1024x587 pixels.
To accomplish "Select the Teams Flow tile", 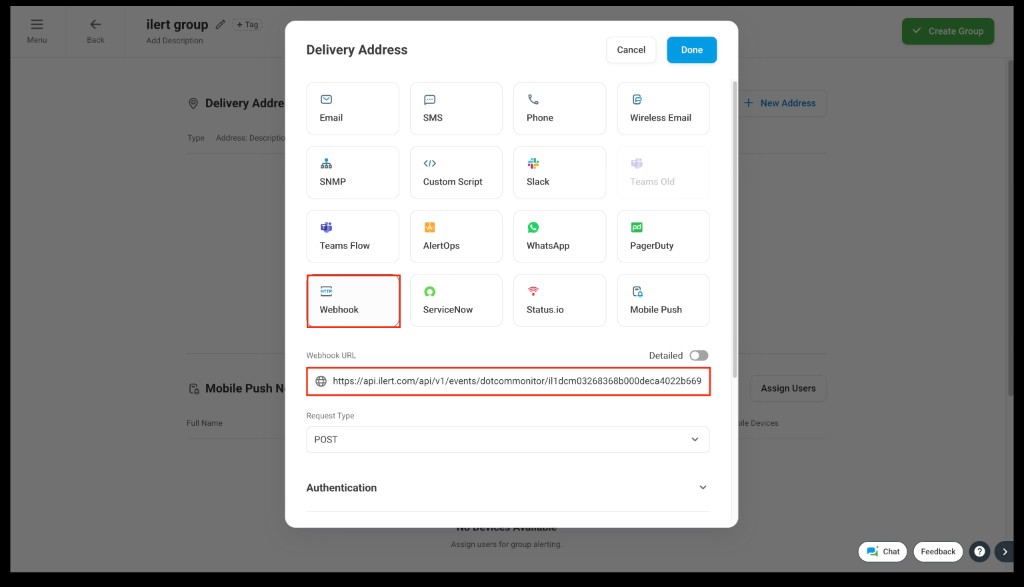I will point(352,236).
